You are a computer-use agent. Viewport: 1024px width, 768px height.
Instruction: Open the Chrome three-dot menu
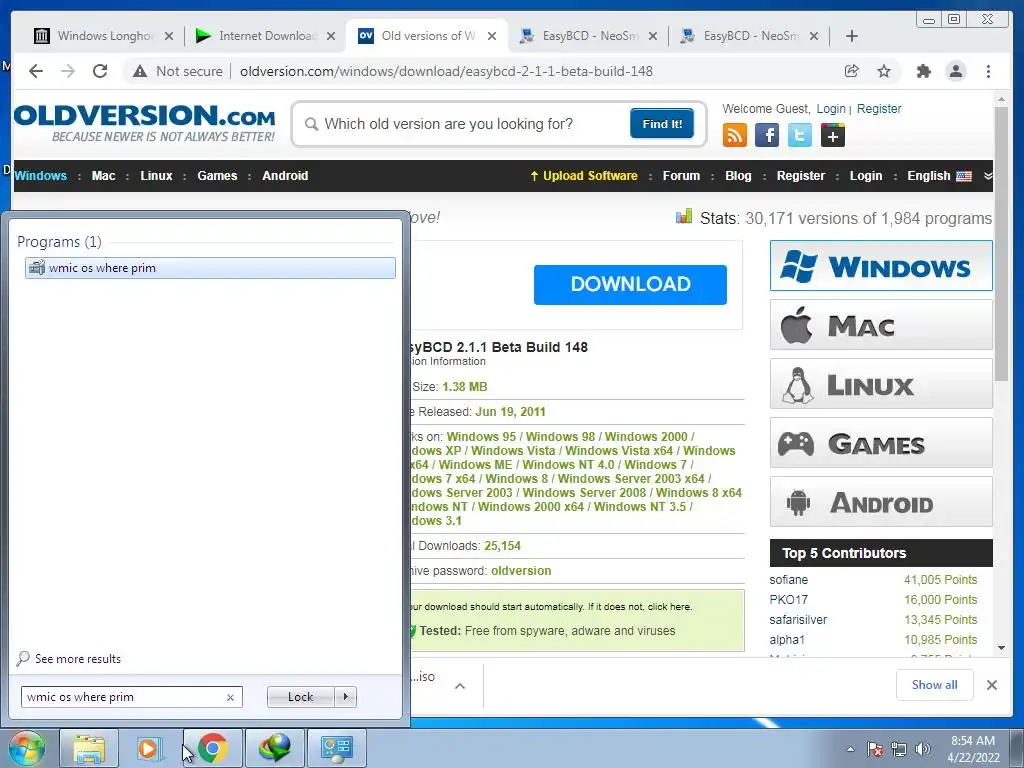[989, 71]
